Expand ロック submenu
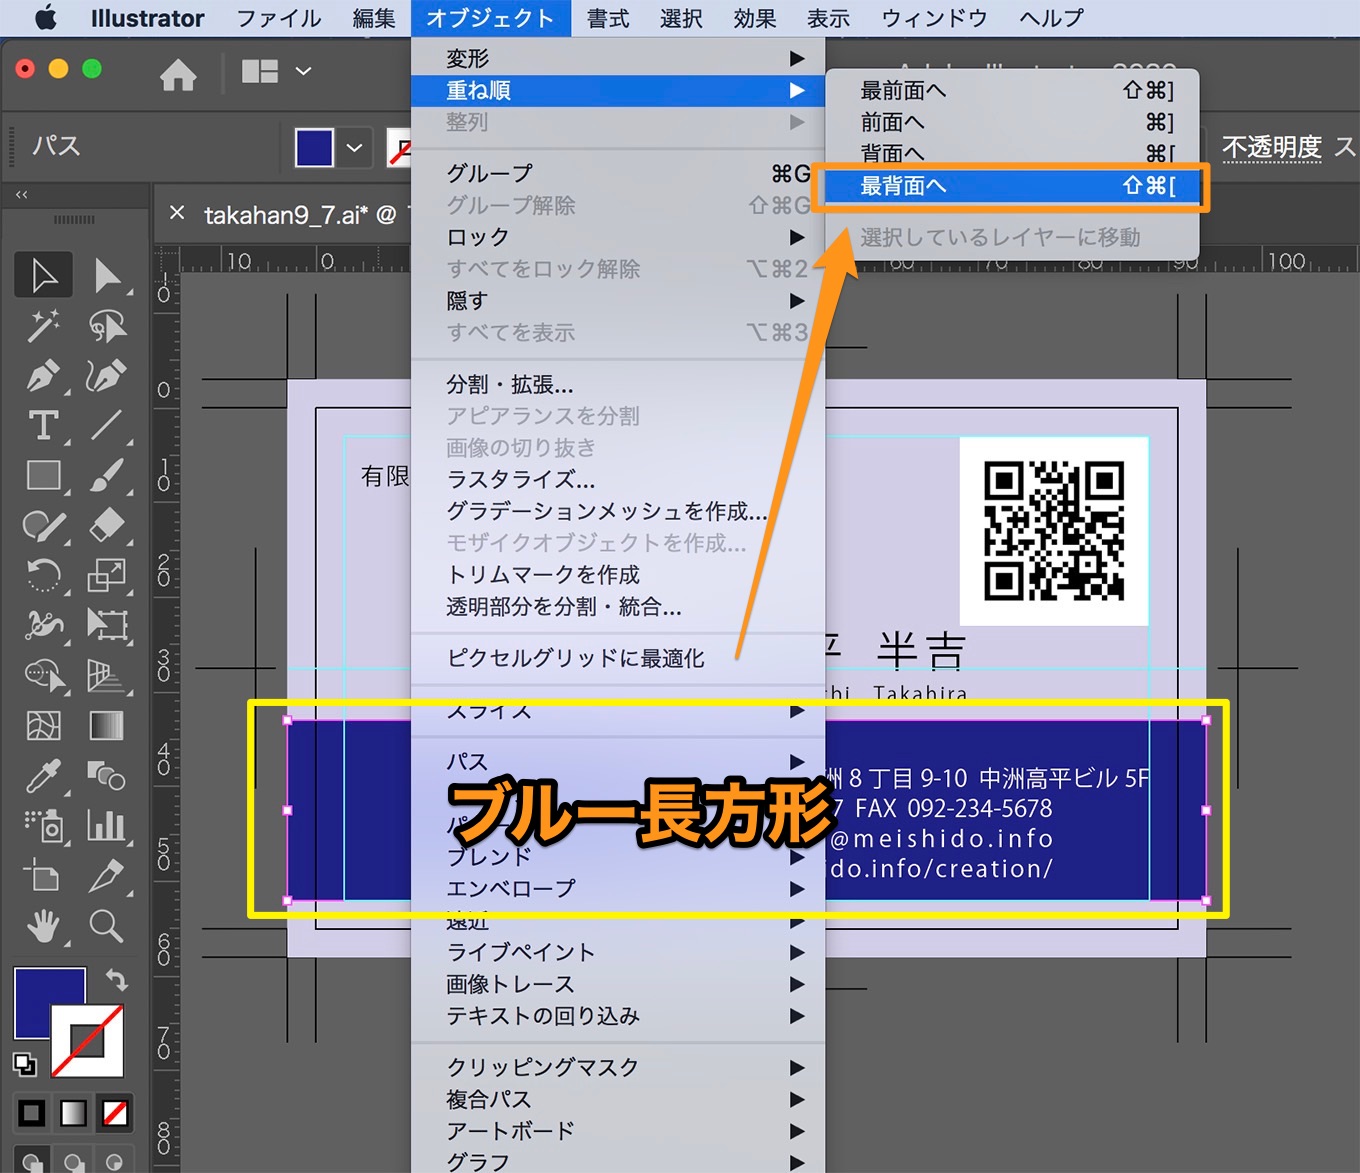This screenshot has width=1360, height=1173. click(x=618, y=237)
